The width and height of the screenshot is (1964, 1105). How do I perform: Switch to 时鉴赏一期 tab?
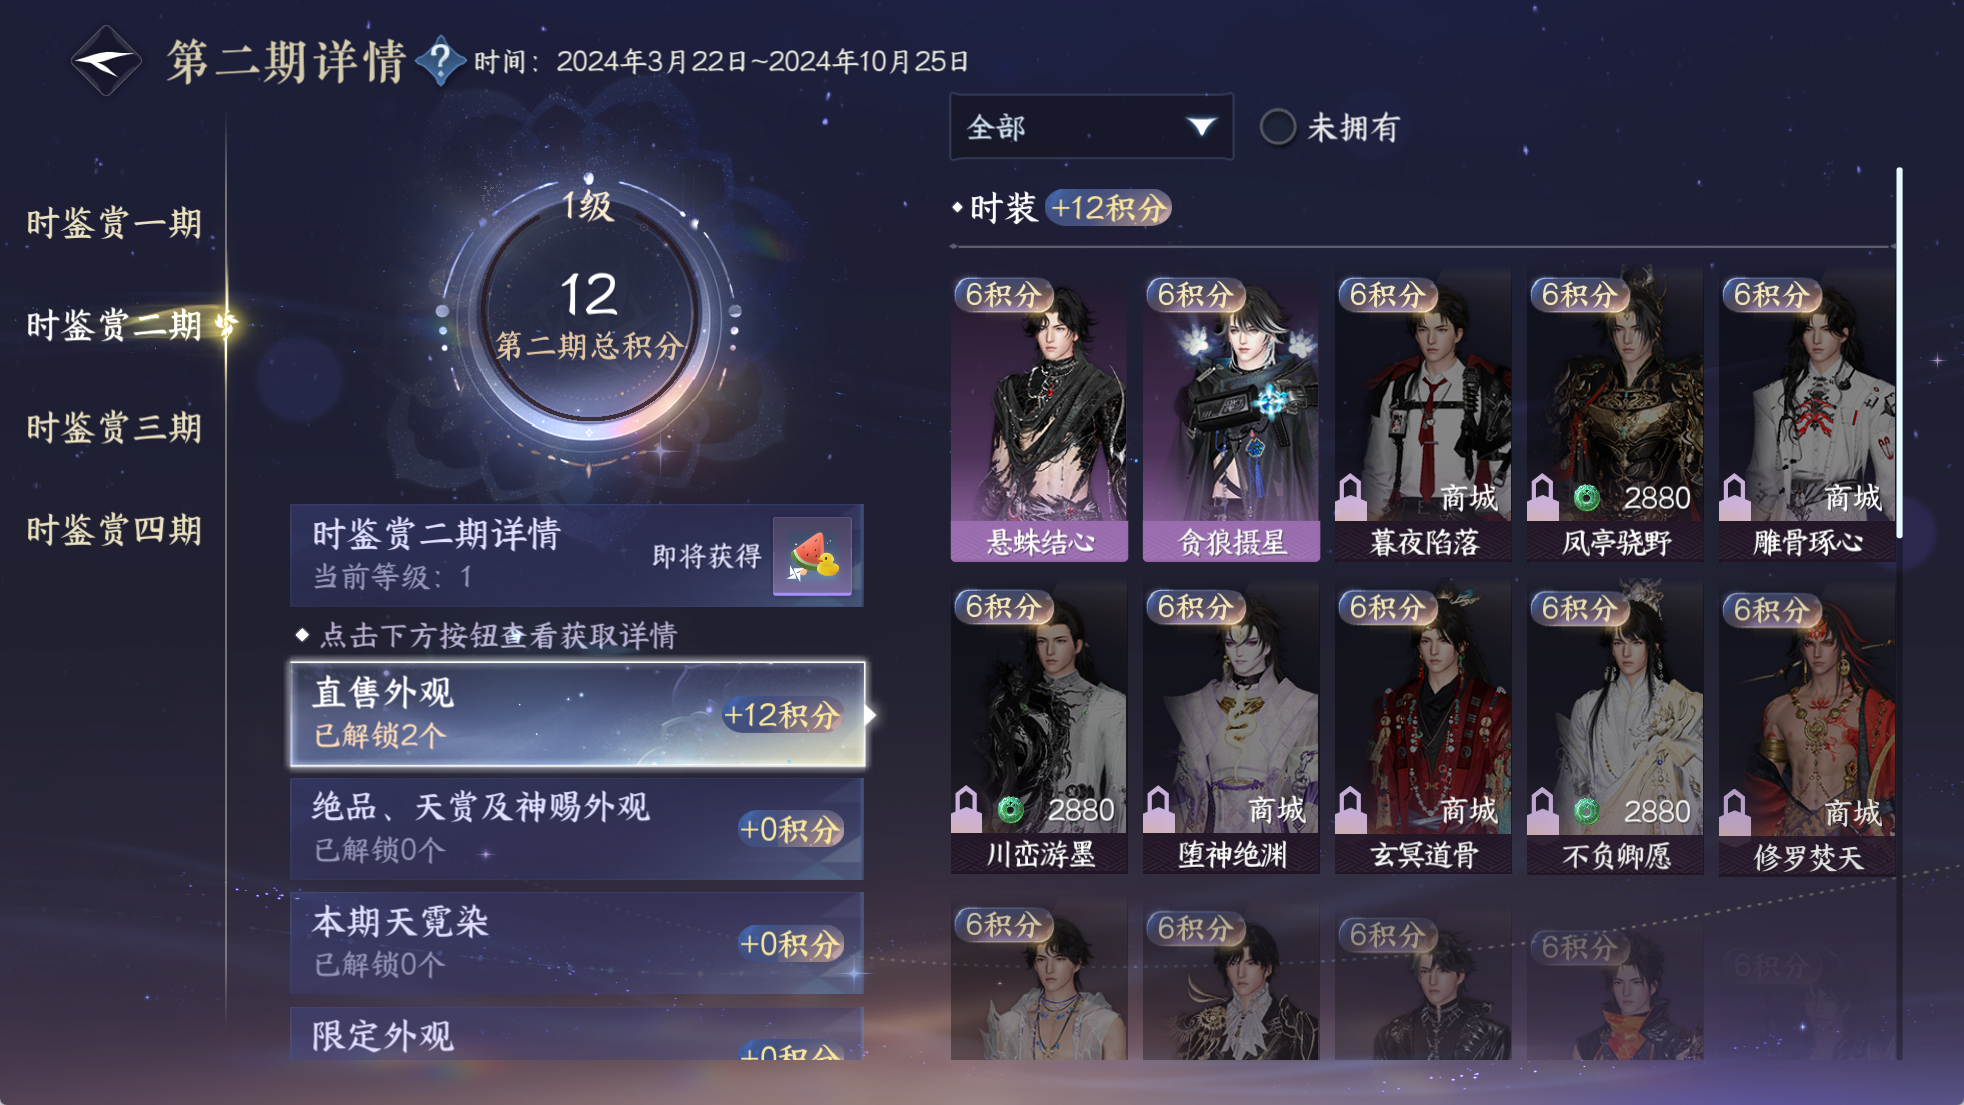(x=114, y=222)
